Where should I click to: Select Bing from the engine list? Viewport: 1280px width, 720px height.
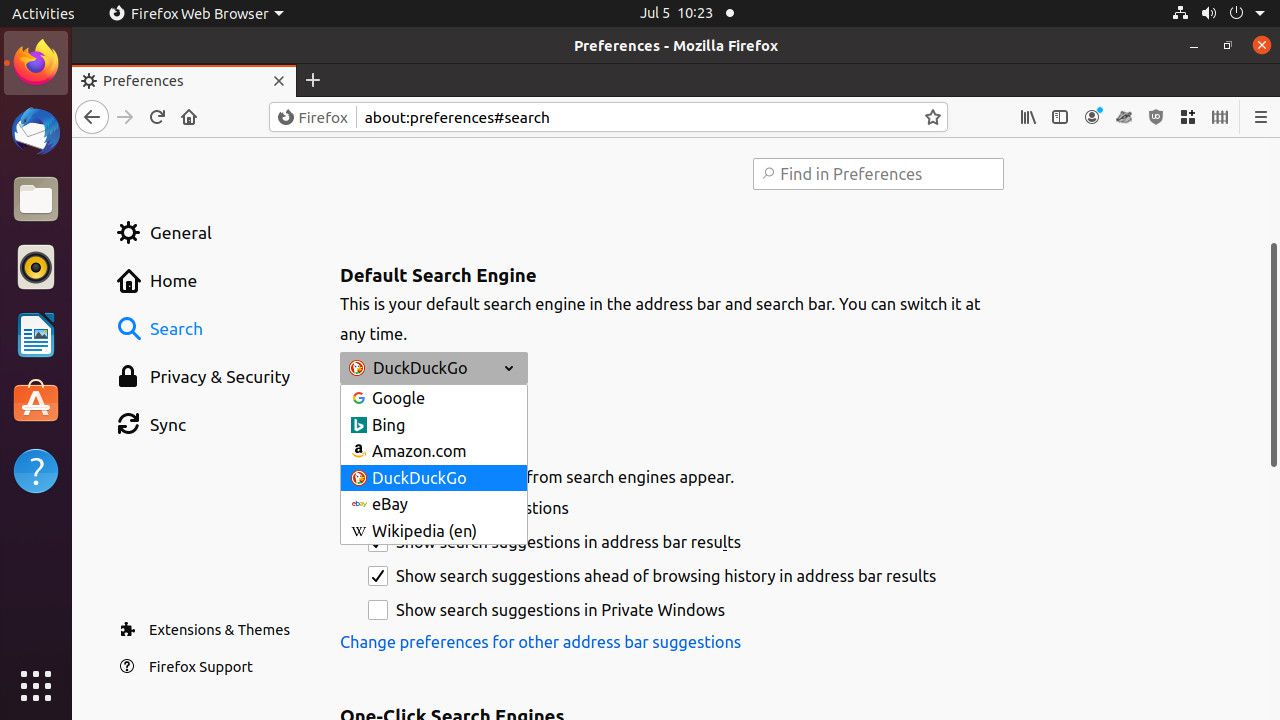(434, 425)
